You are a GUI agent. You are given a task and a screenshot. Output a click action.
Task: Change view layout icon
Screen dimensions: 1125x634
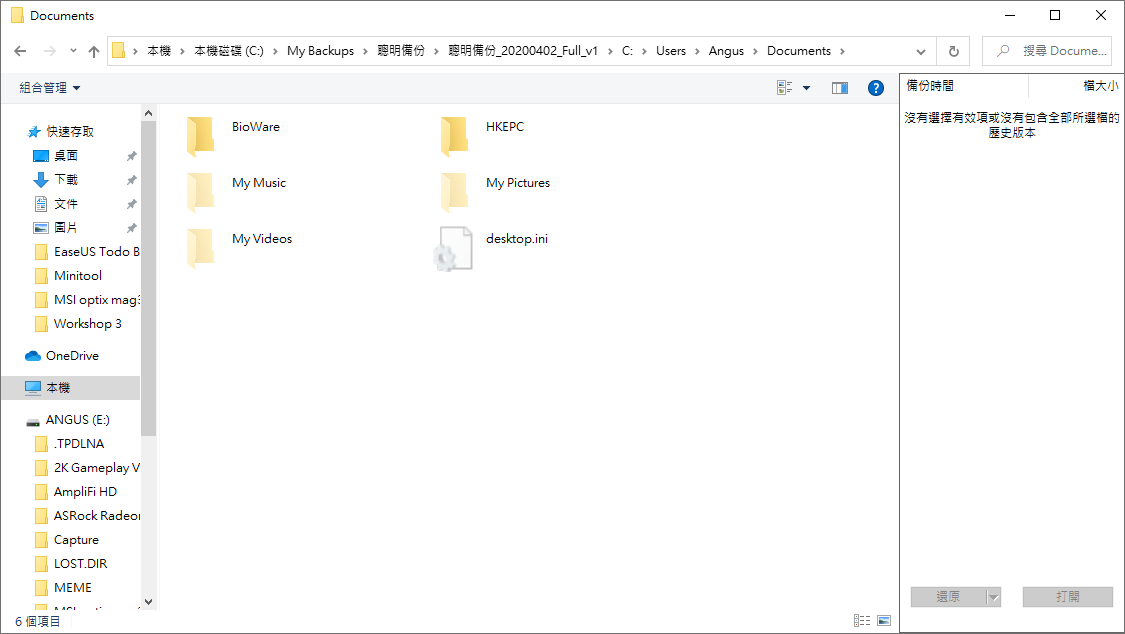click(x=784, y=87)
